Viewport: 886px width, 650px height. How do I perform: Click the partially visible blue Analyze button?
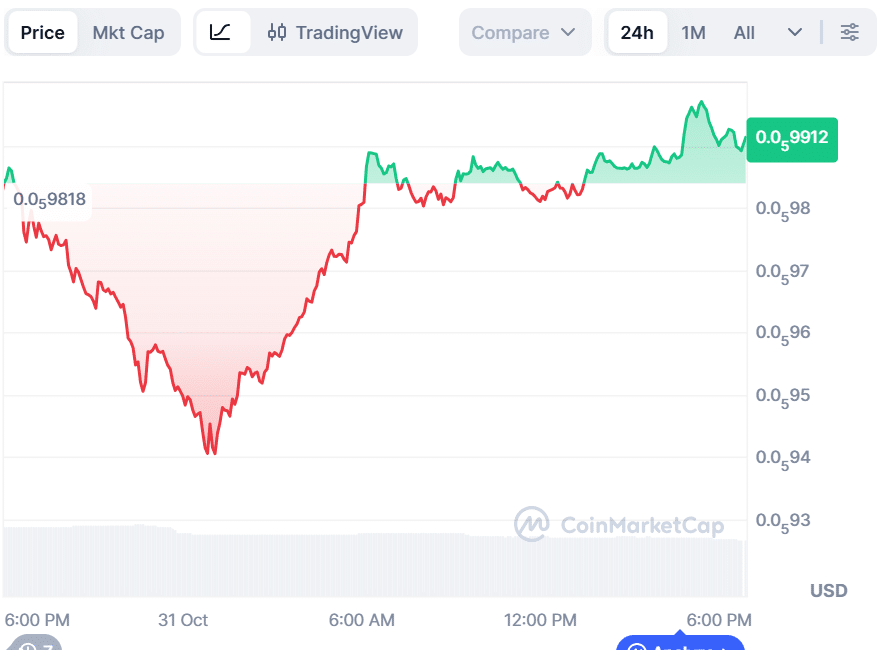(680, 643)
